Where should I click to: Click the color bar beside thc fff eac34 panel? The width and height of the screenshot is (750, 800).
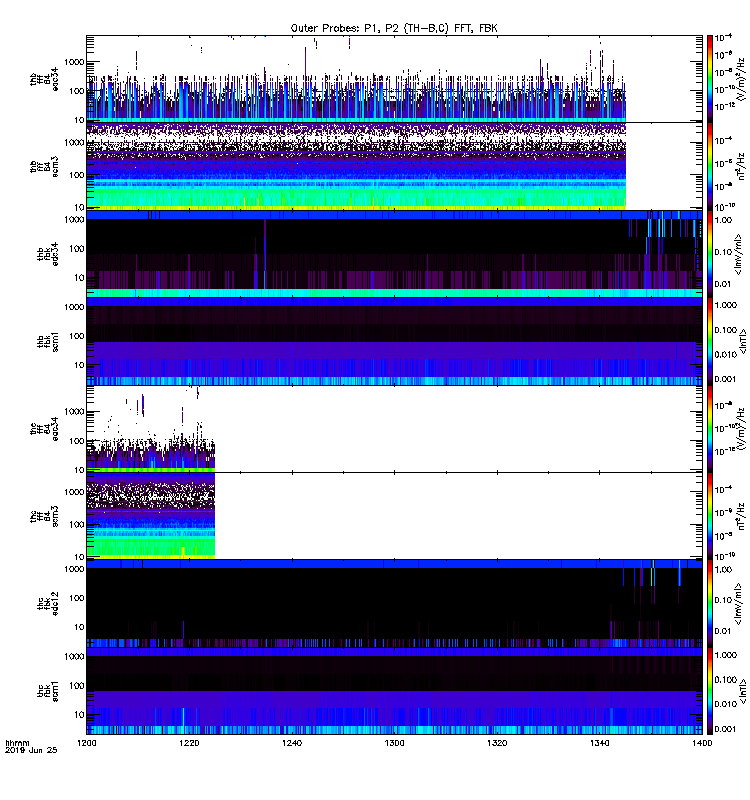[x=710, y=429]
